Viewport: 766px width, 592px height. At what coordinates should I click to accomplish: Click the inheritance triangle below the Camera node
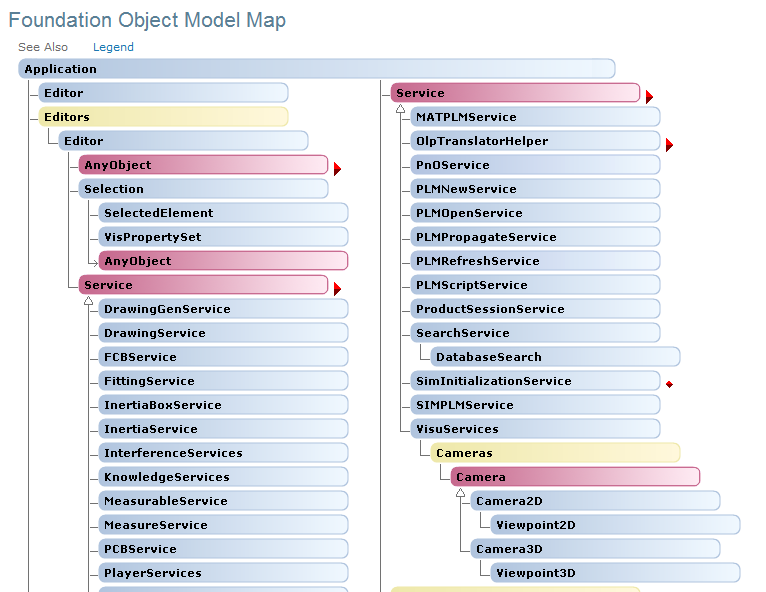click(460, 493)
